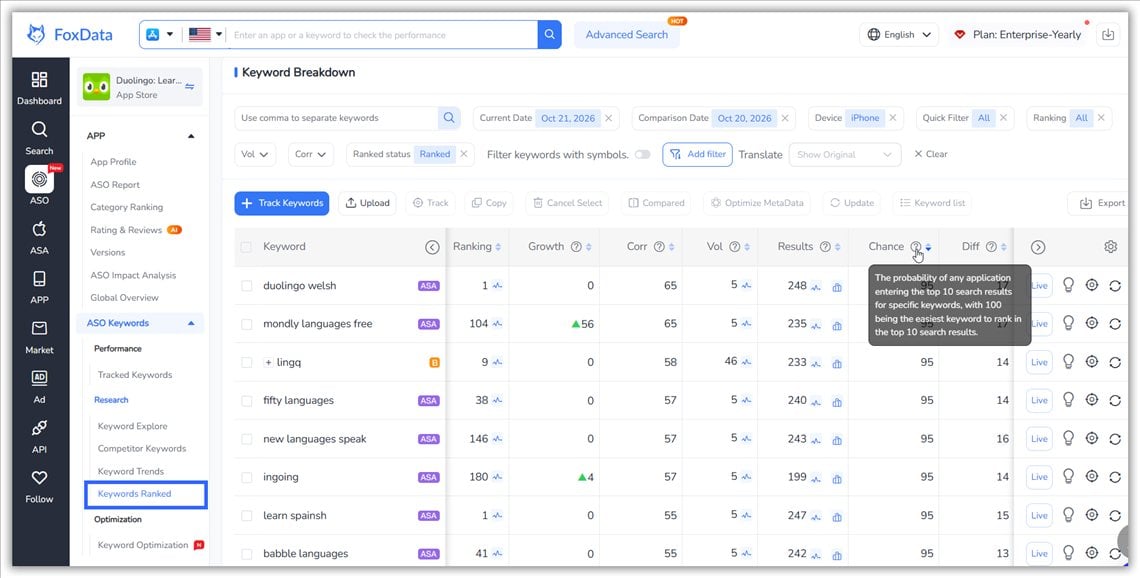Expand the lingq keyword plus sign
1140x578 pixels.
[268, 362]
